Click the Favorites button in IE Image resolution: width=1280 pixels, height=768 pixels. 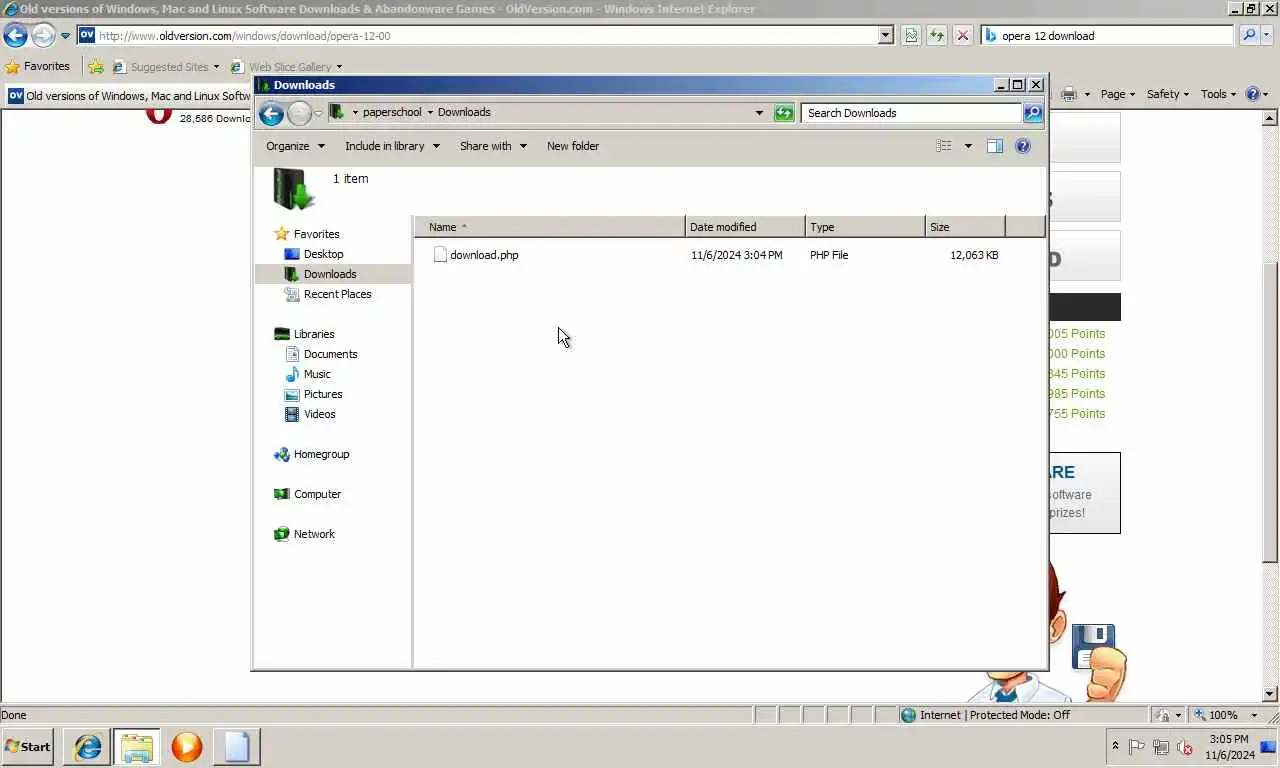pos(37,67)
